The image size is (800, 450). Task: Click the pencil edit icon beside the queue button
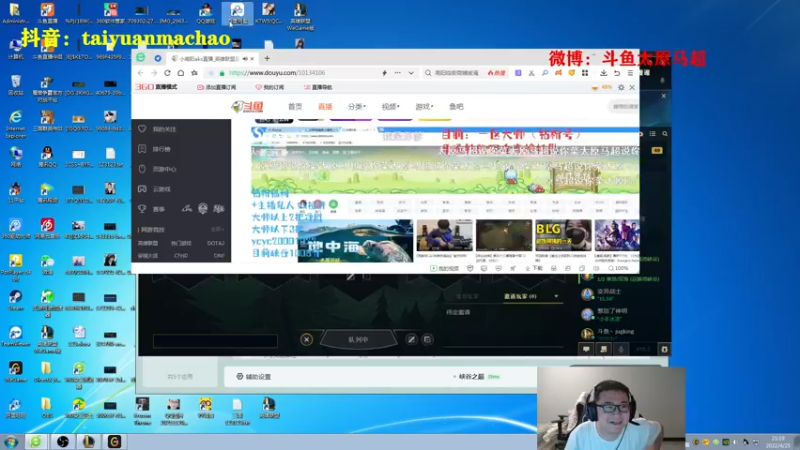coord(411,339)
